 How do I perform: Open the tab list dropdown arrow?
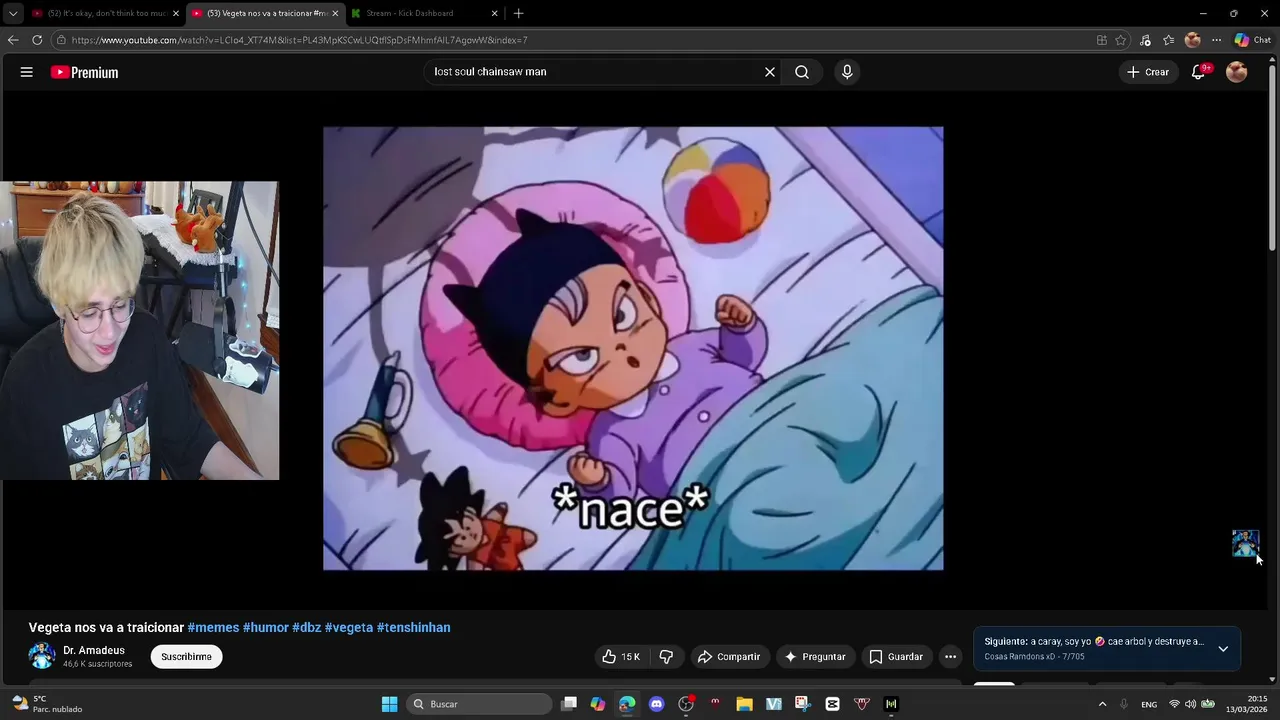tap(12, 13)
